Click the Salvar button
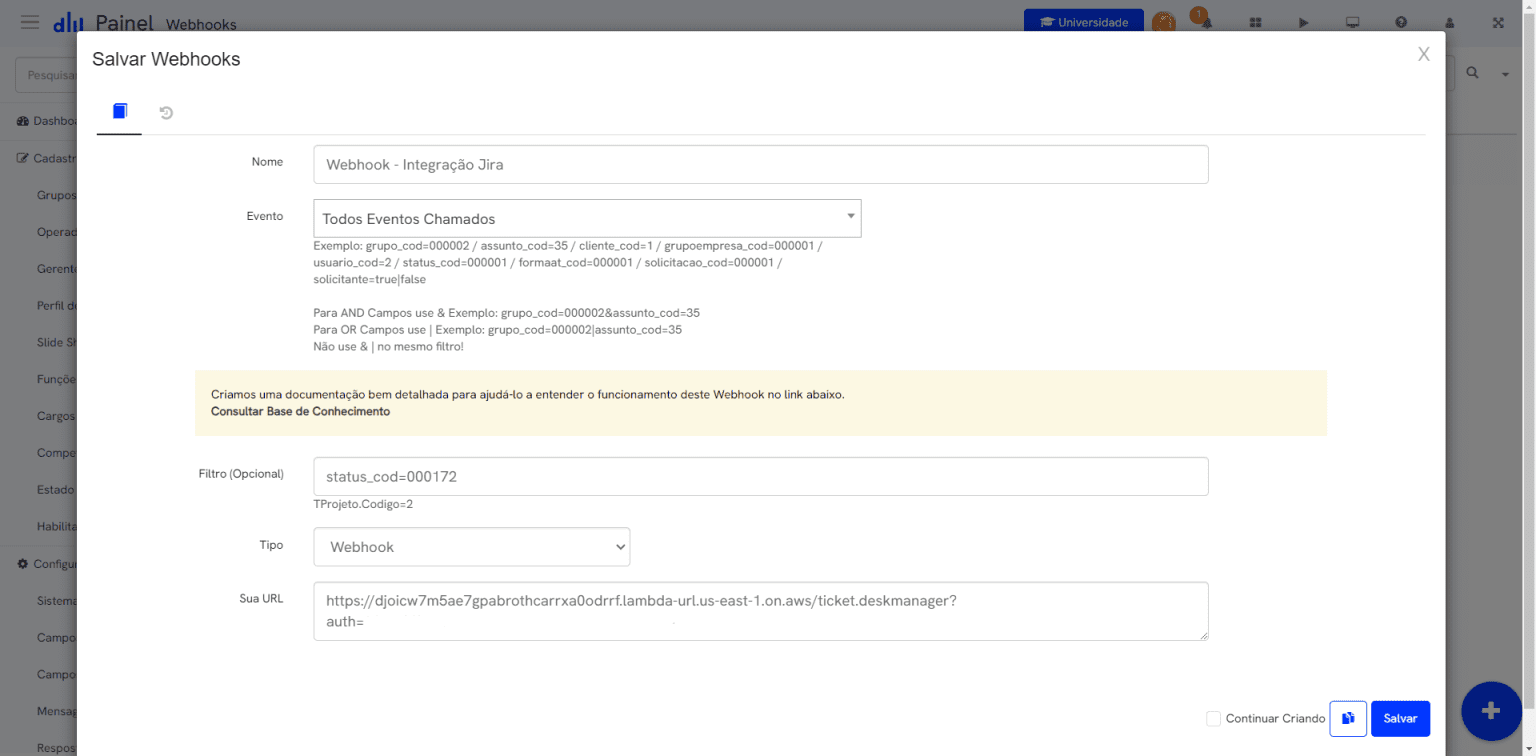 (1400, 718)
